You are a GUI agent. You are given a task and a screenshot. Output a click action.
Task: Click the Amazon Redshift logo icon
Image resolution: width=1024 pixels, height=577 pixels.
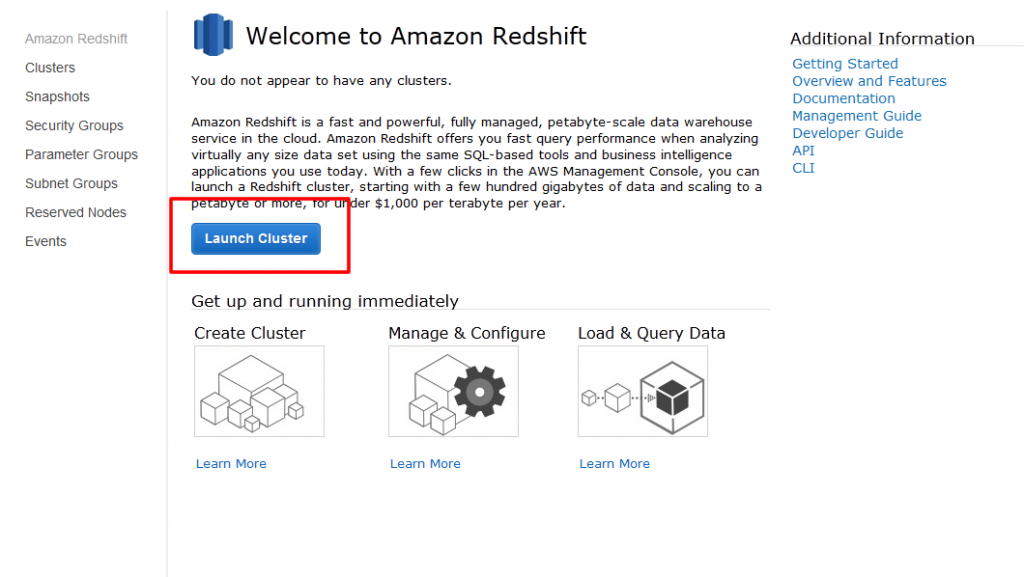pyautogui.click(x=213, y=35)
